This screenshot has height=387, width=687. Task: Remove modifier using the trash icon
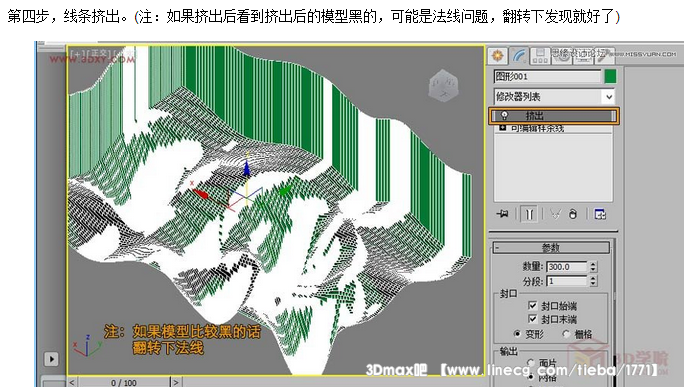573,214
